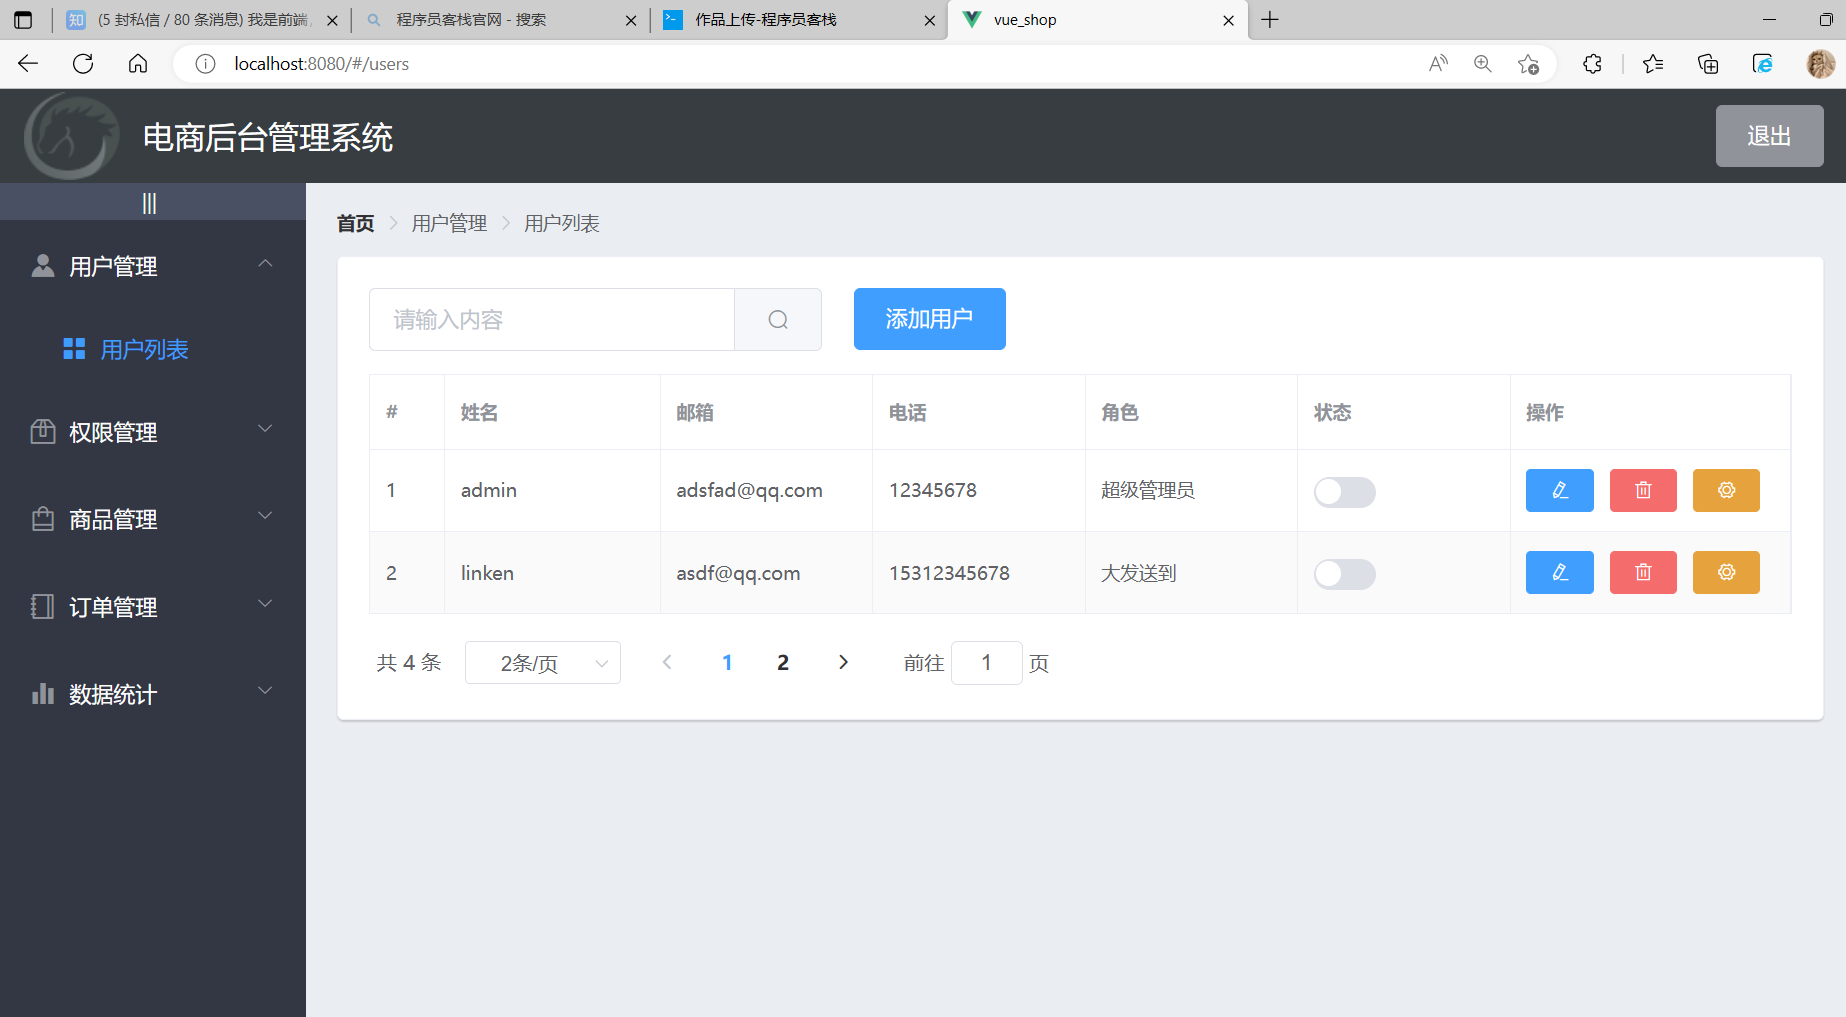Select the vue_shop browser tab
1846x1017 pixels.
pyautogui.click(x=1097, y=20)
